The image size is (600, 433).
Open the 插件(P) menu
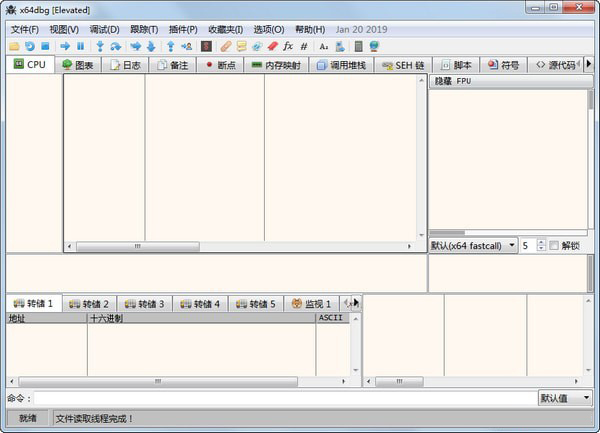point(180,29)
